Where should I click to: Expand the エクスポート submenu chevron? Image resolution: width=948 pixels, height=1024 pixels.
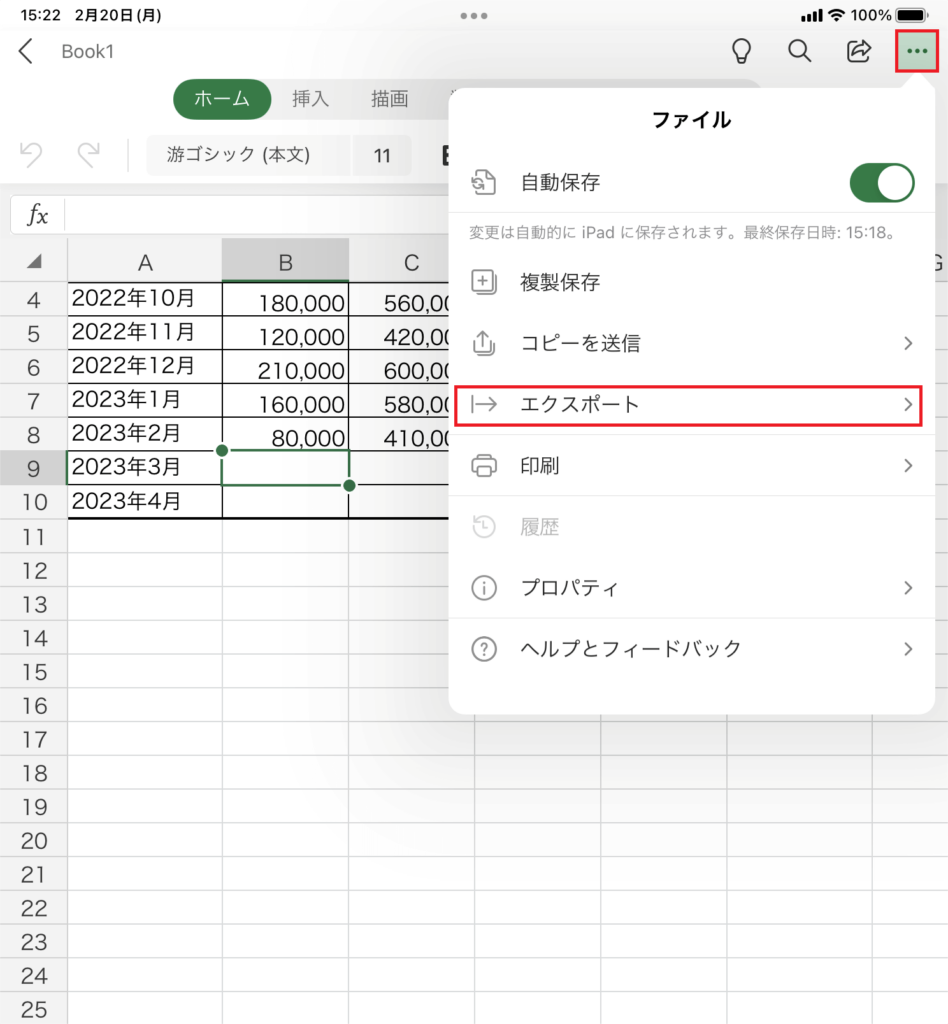[x=908, y=405]
